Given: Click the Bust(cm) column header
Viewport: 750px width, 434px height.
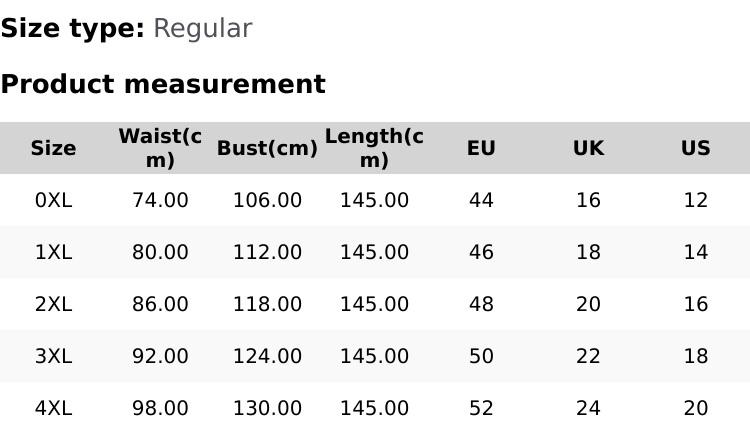Looking at the screenshot, I should (267, 148).
